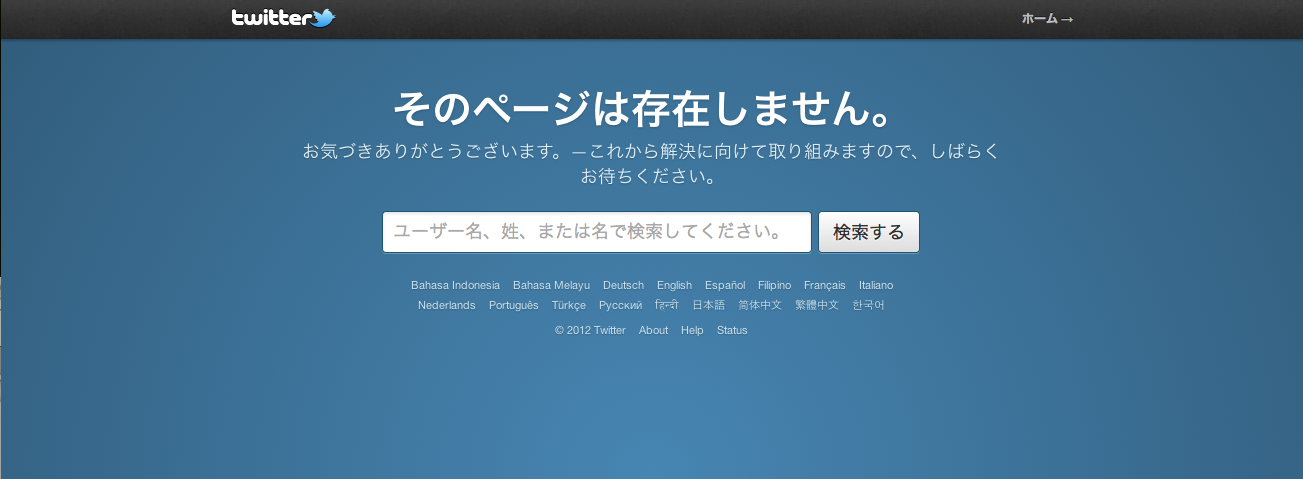Screen dimensions: 1303x479
Task: Switch language to Bahasa Indonesia
Action: tap(455, 285)
